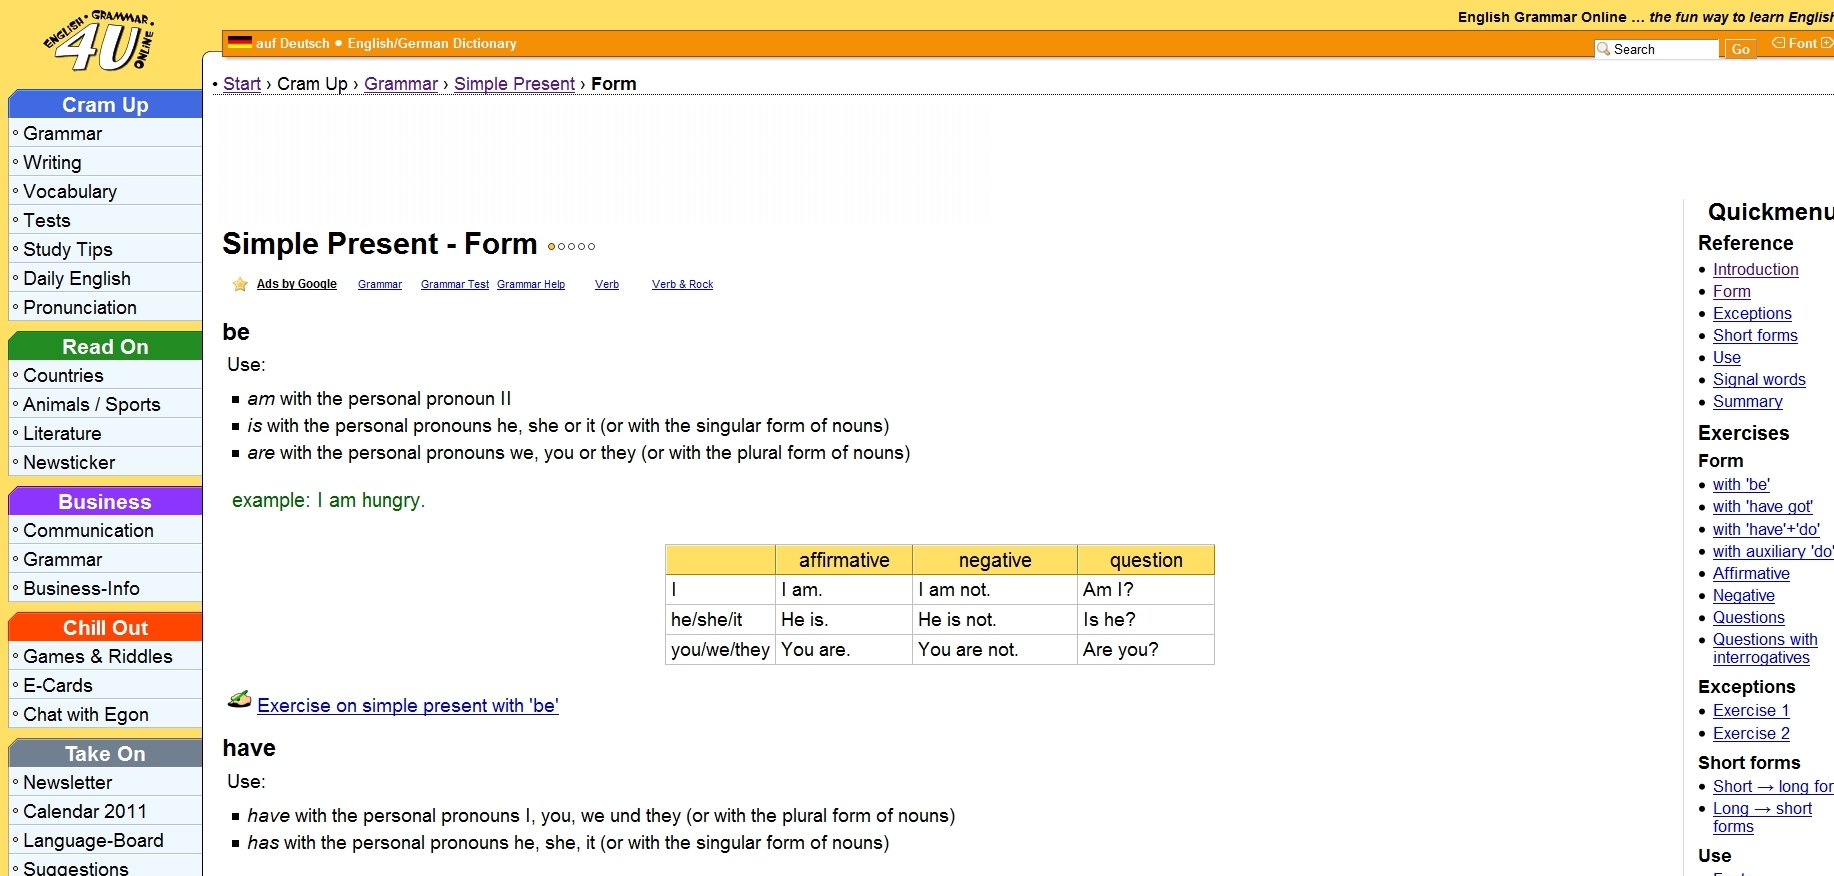Viewport: 1834px width, 876px height.
Task: Click into the Search text field
Action: pyautogui.click(x=1663, y=49)
